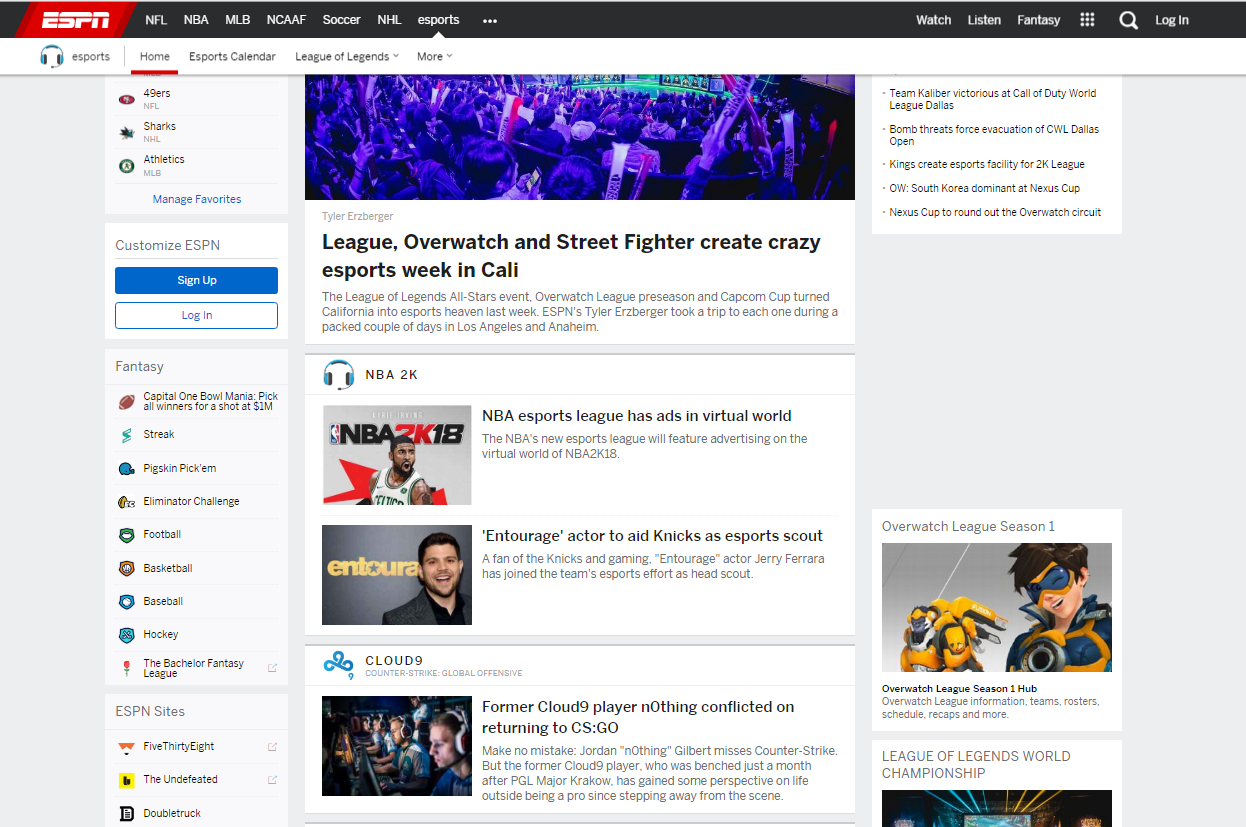This screenshot has width=1246, height=827.
Task: Click the Watch link
Action: [934, 20]
